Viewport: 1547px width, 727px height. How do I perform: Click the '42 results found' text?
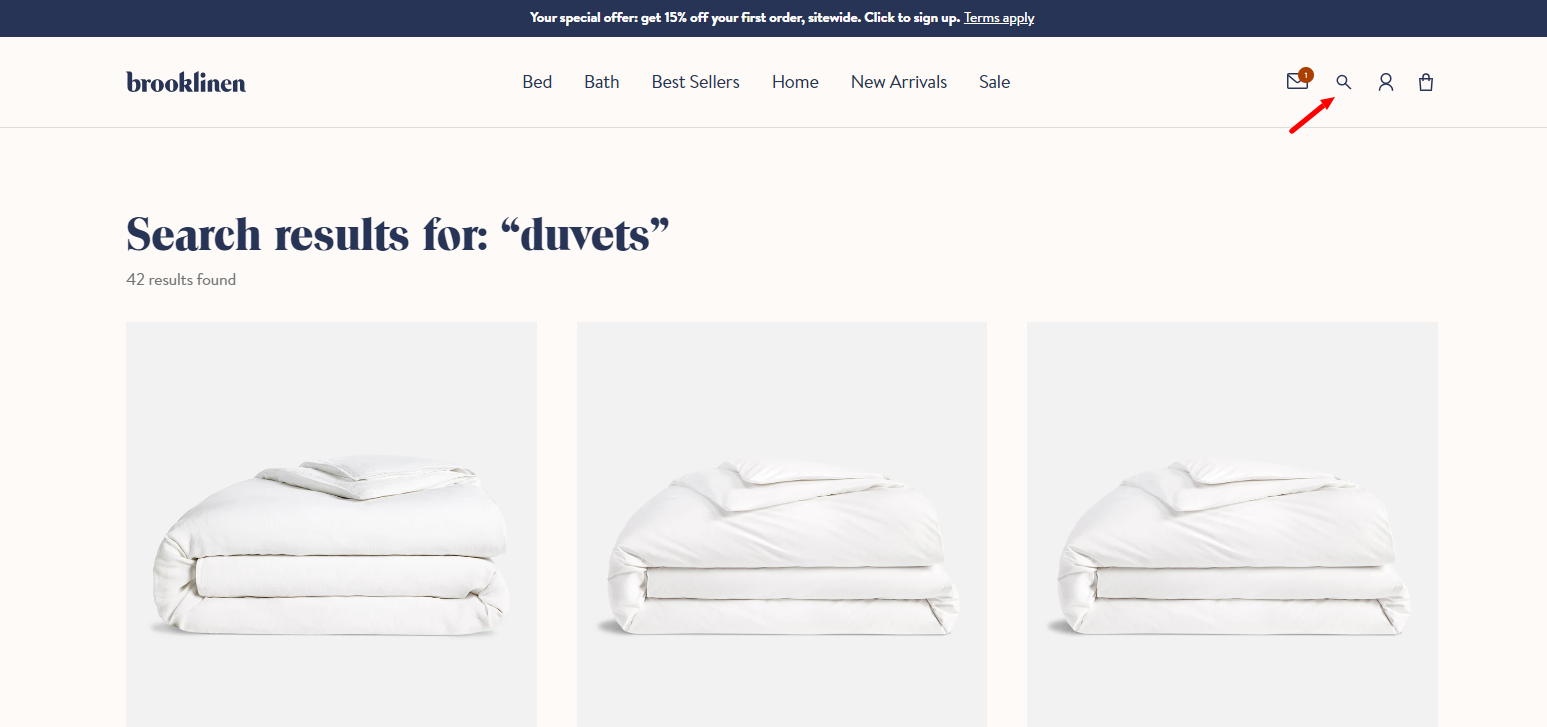181,280
